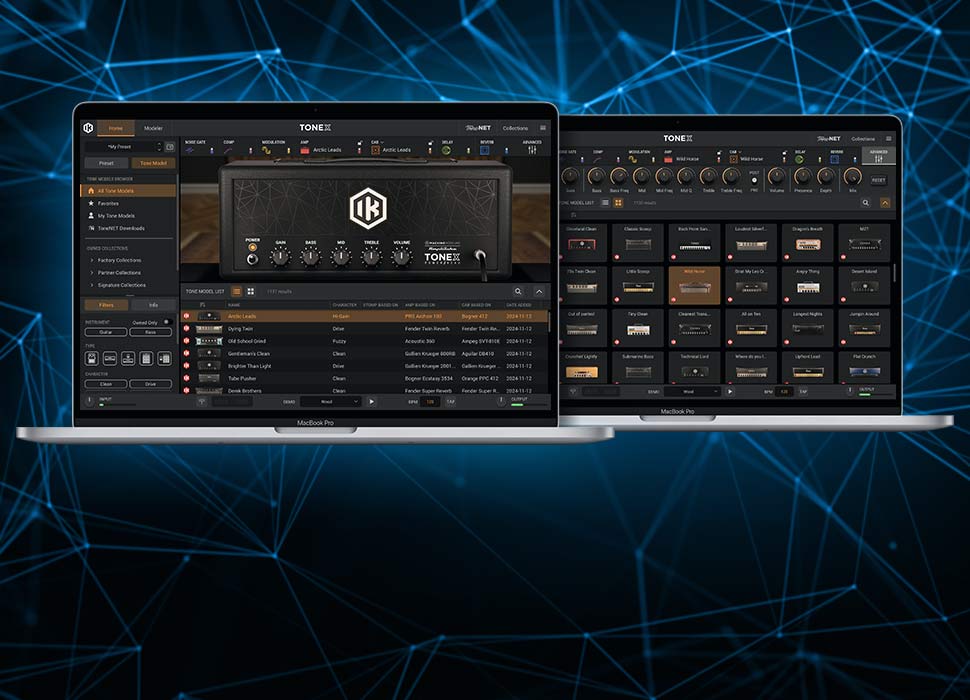The height and width of the screenshot is (700, 970).
Task: Select the first Type filter icon
Action: point(92,358)
